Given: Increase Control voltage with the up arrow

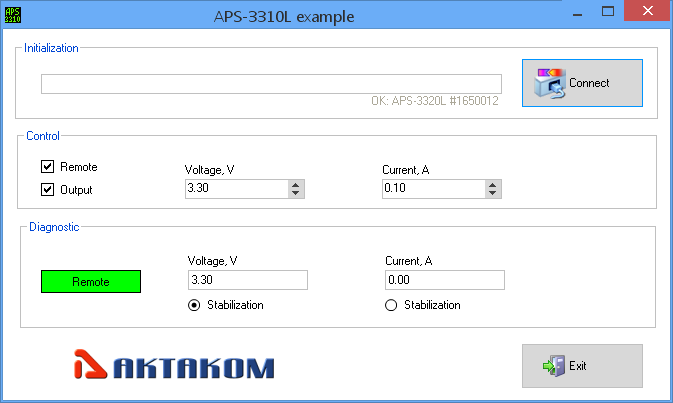Looking at the screenshot, I should [295, 185].
